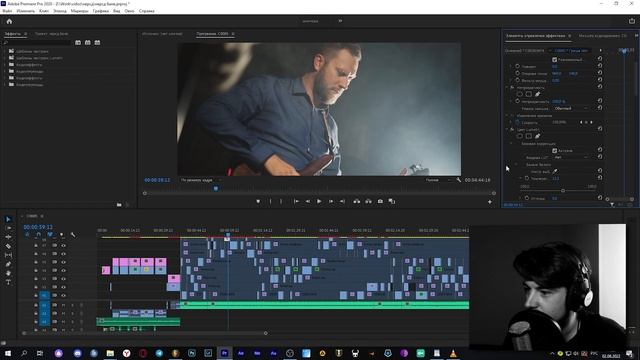Open the File menu
Screen dimensions: 640x360
[7, 11]
